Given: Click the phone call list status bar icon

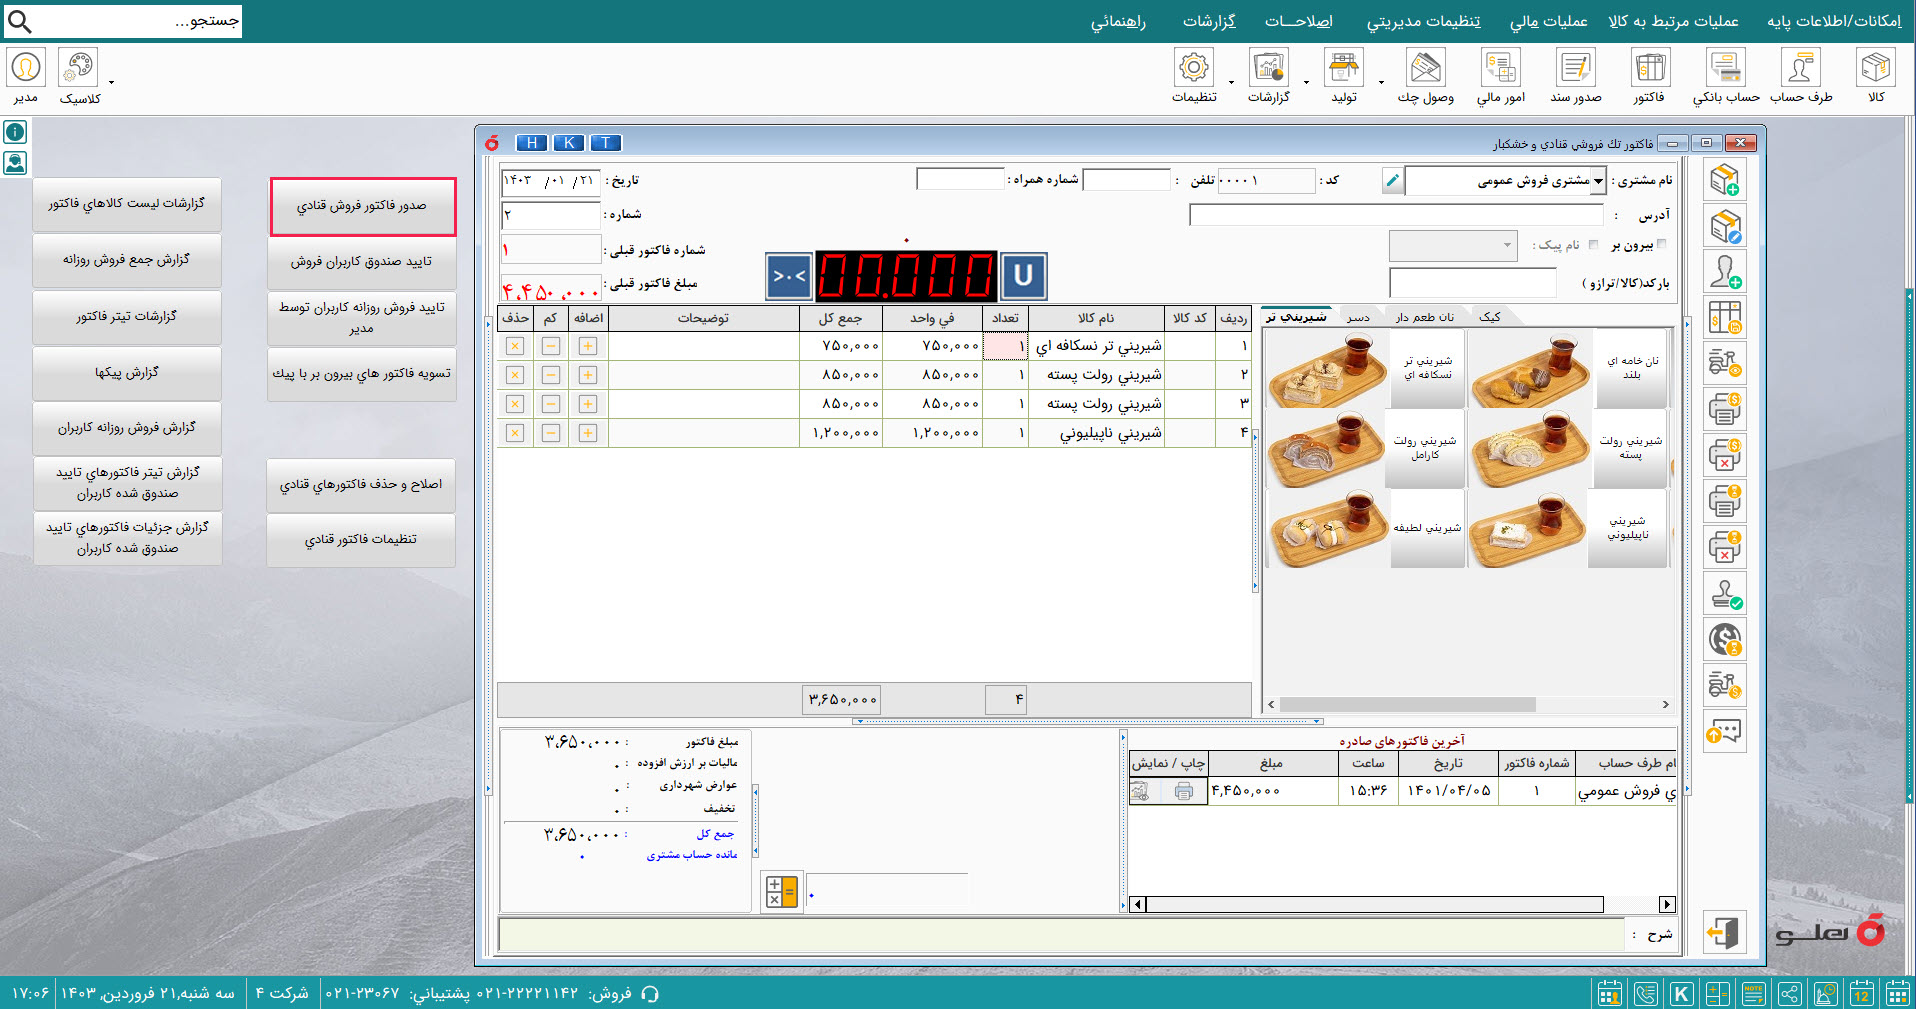Looking at the screenshot, I should coord(1645,993).
